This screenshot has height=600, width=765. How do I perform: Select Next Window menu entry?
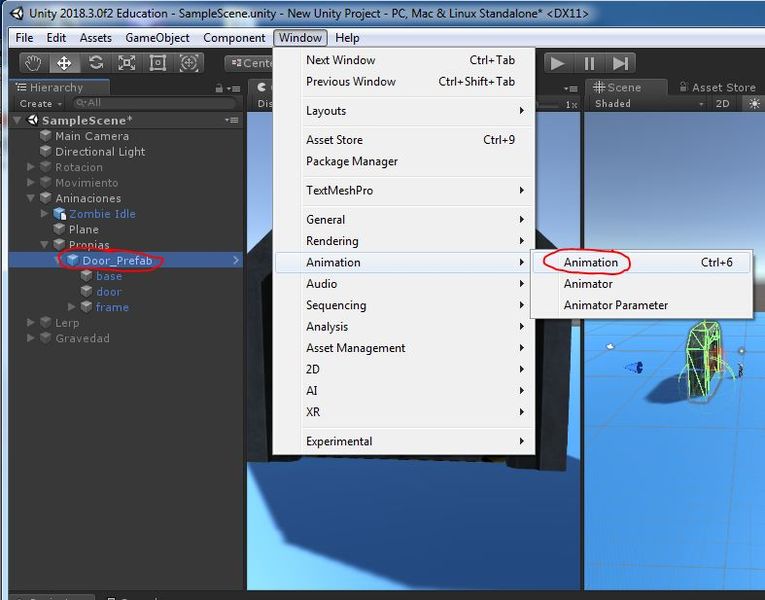click(x=404, y=60)
